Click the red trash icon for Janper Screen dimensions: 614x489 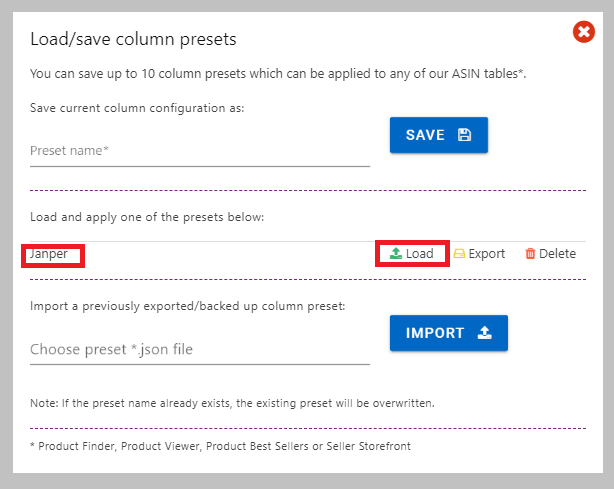pyautogui.click(x=530, y=254)
